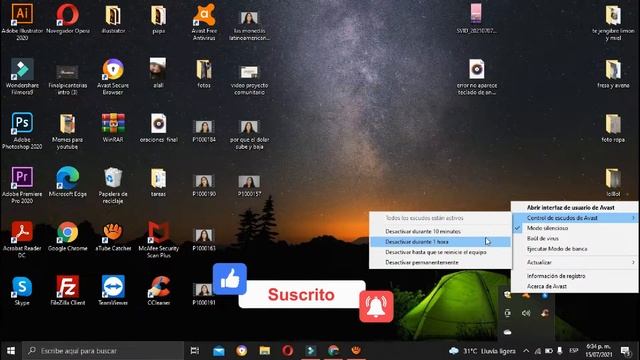Select Adobe Illustrator 2020 desktop icon
640x360 pixels.
click(22, 22)
